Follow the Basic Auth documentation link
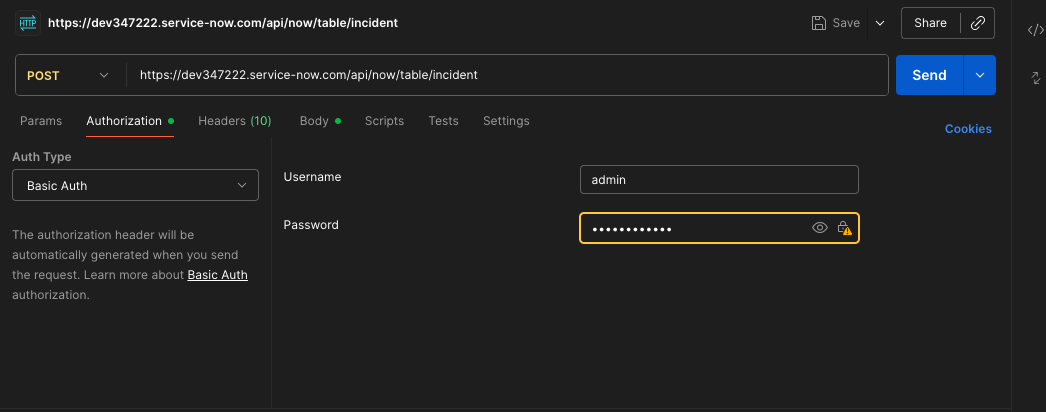 (217, 275)
